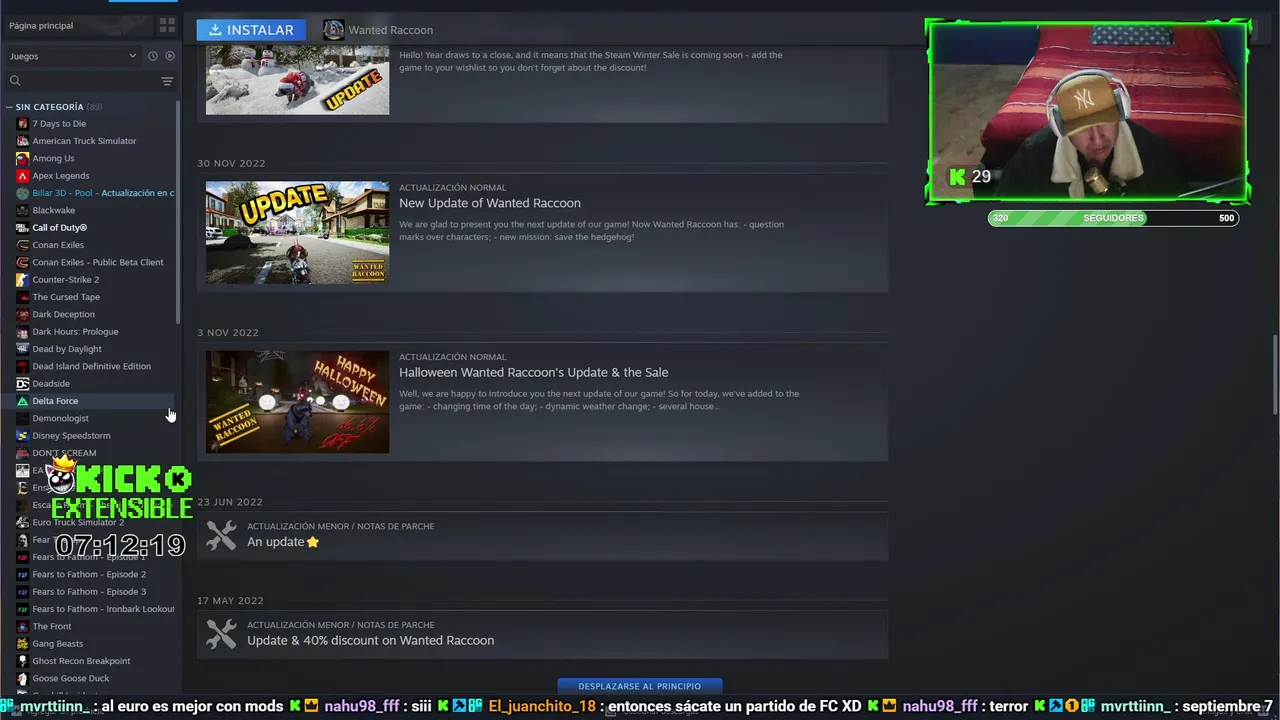Screen dimensions: 1280x720
Task: Open 'New Update of Wanted Raccoon' article
Action: point(490,203)
